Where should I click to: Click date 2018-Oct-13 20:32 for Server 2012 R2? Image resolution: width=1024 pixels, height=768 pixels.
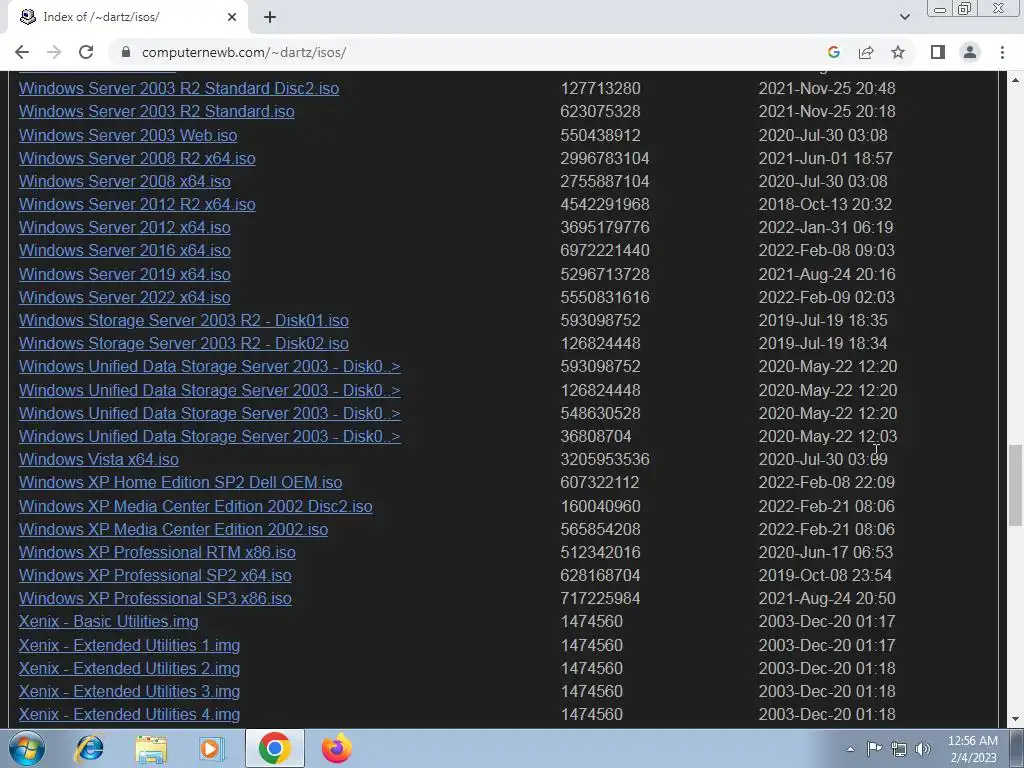[x=825, y=204]
